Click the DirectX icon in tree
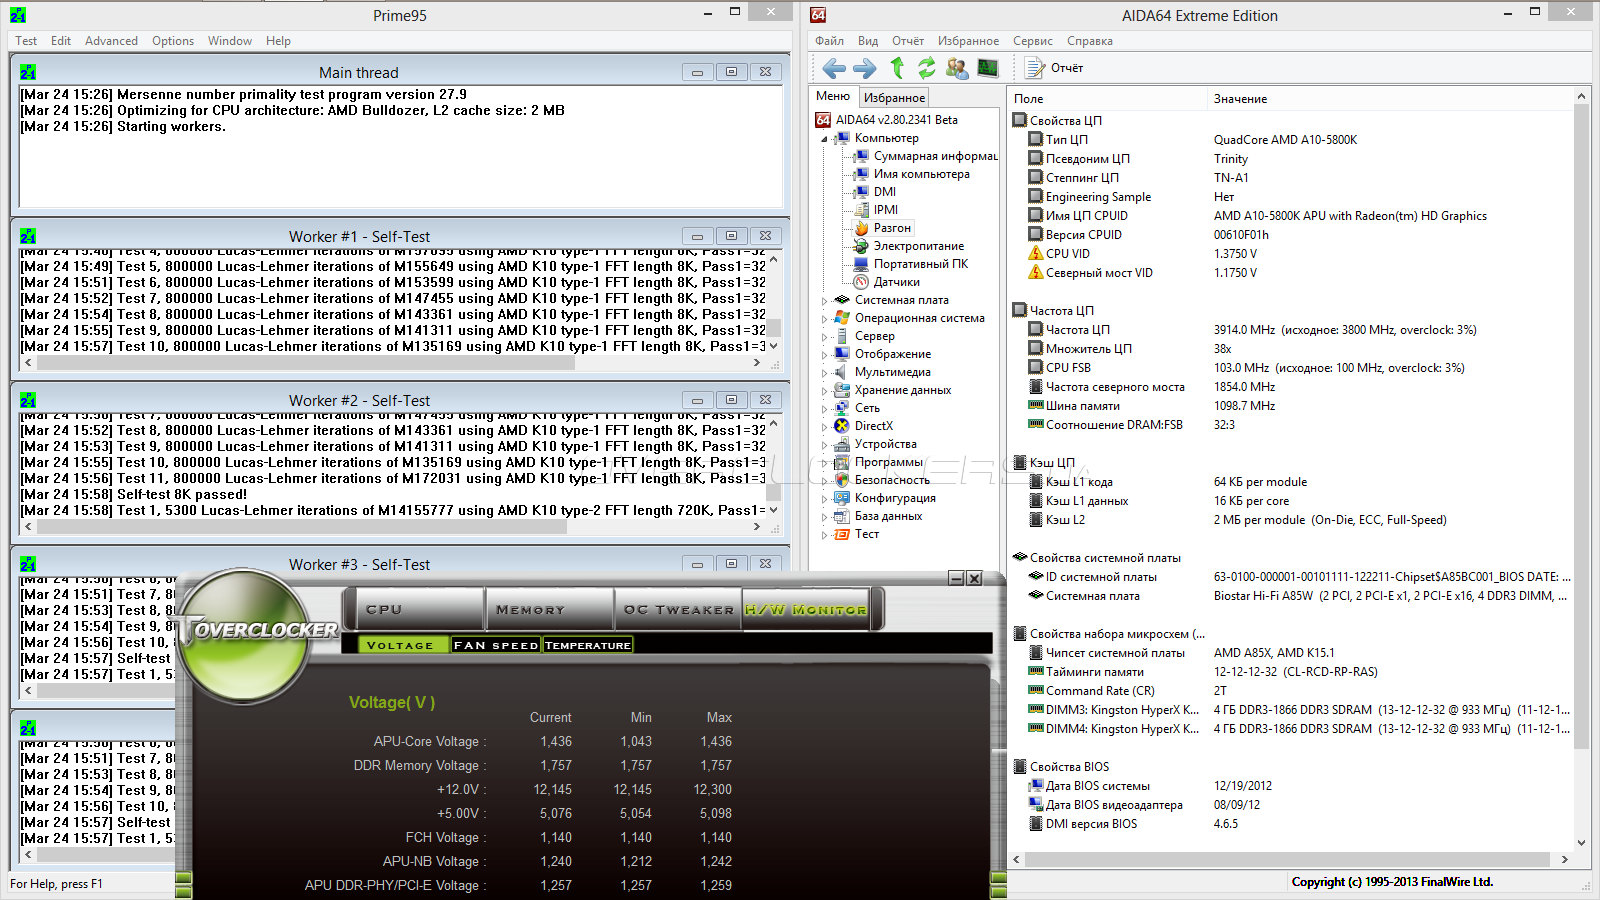Screen dimensions: 1600x900 click(842, 426)
